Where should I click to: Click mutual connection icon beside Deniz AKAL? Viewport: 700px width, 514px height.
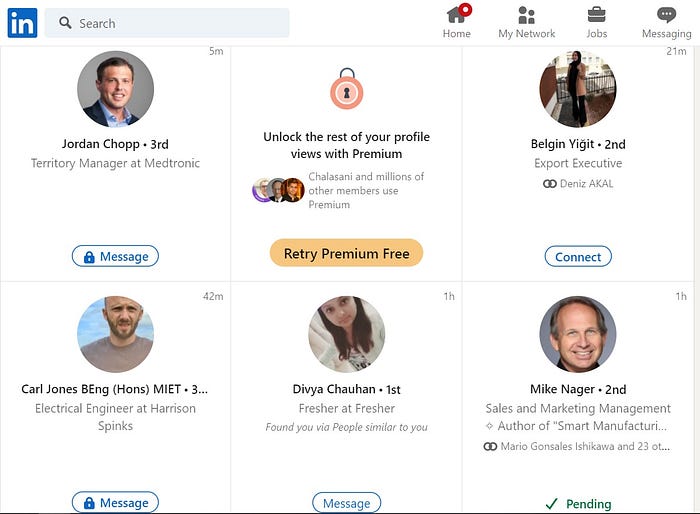[550, 184]
